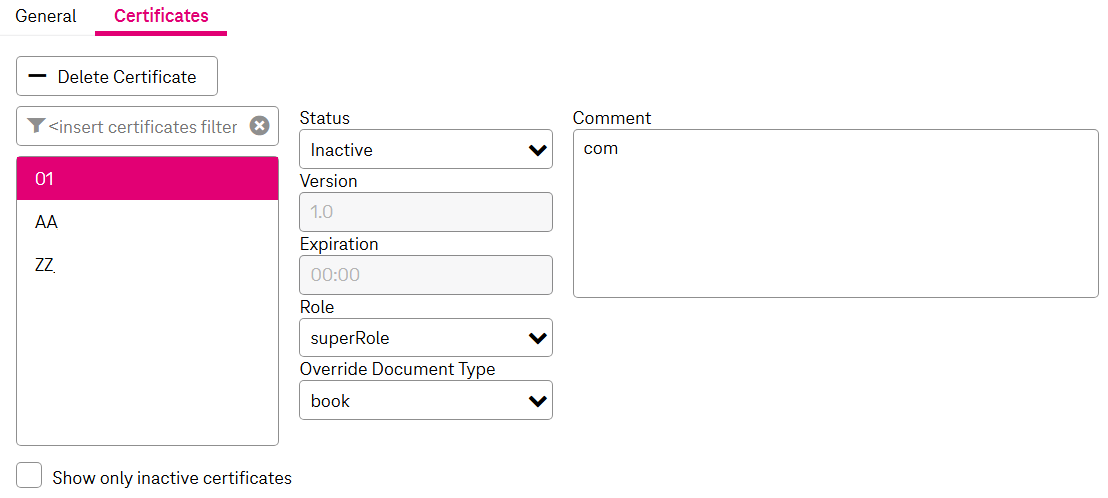Clear the certificates filter with X icon
Viewport: 1108px width, 498px height.
click(259, 126)
